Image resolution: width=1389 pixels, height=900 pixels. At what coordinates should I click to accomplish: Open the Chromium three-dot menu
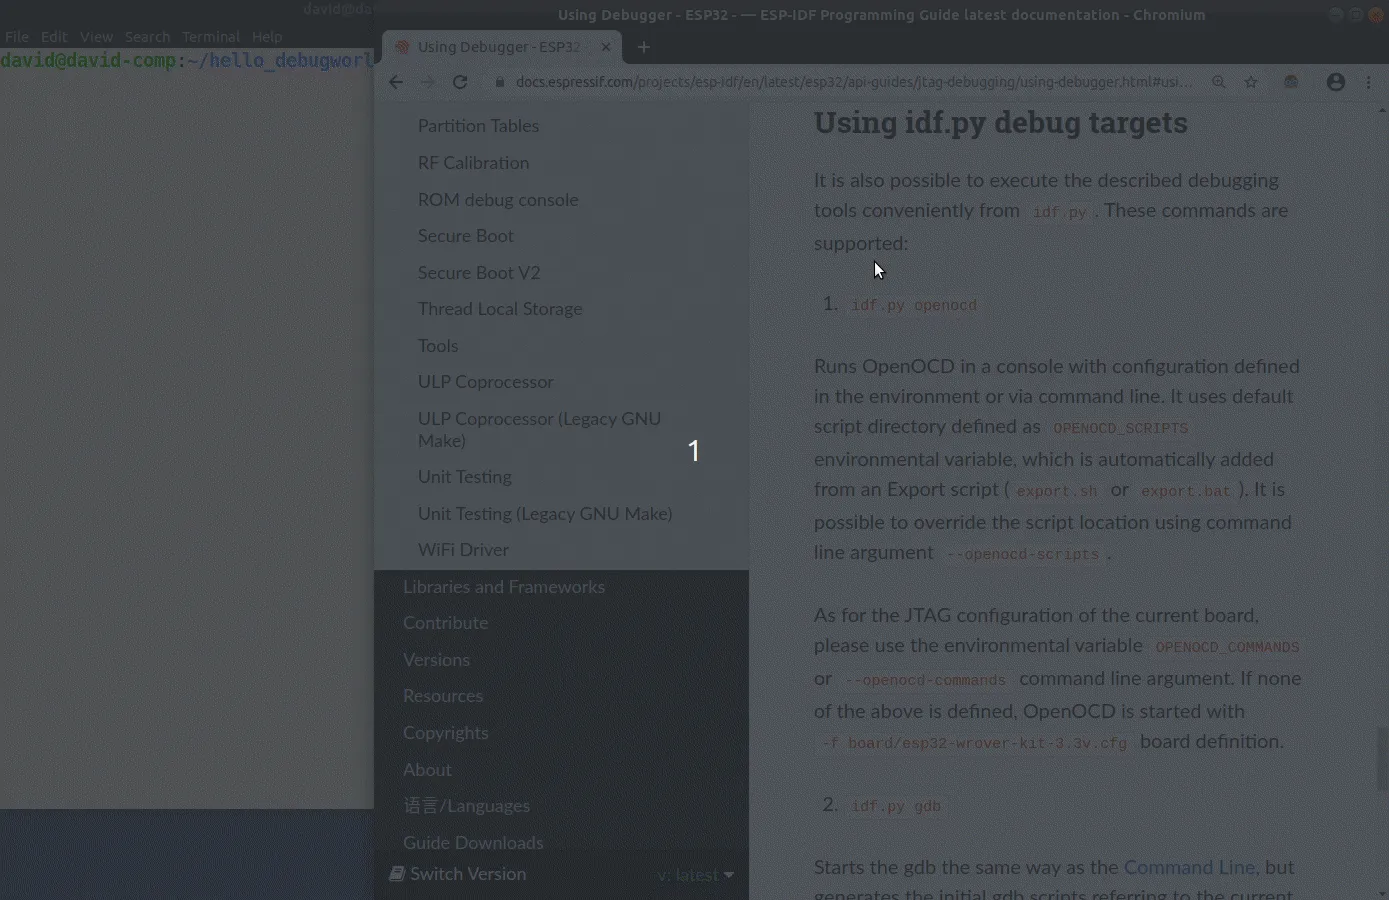tap(1368, 82)
